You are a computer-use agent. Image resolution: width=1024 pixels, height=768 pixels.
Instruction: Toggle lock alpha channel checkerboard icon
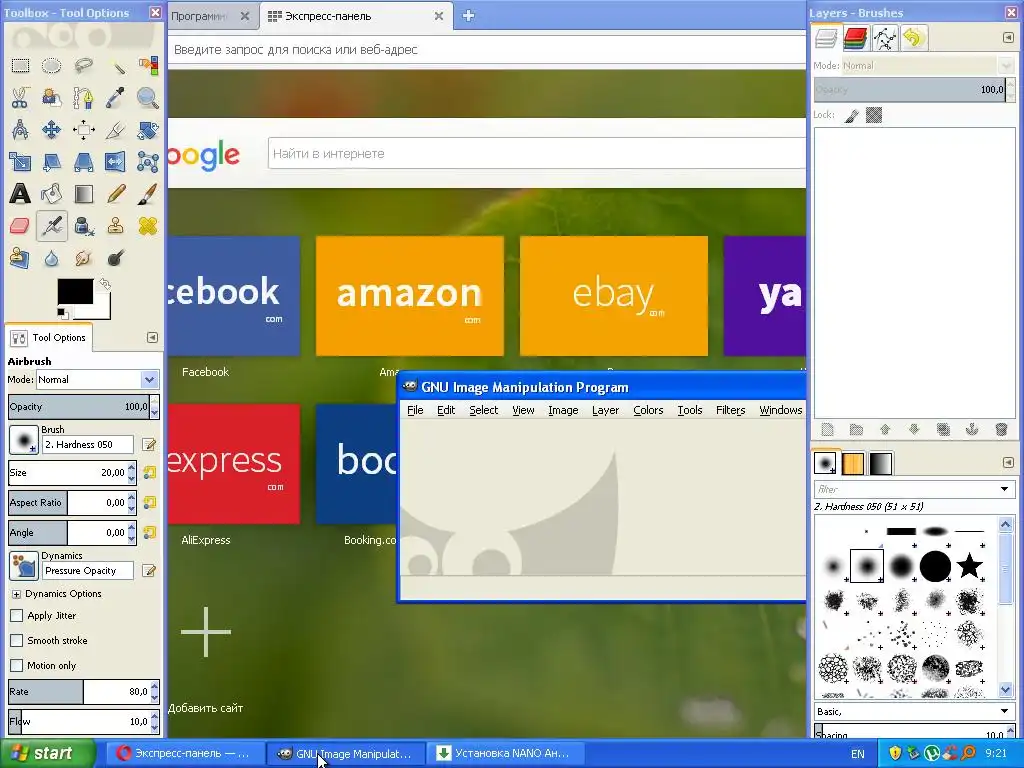(874, 115)
